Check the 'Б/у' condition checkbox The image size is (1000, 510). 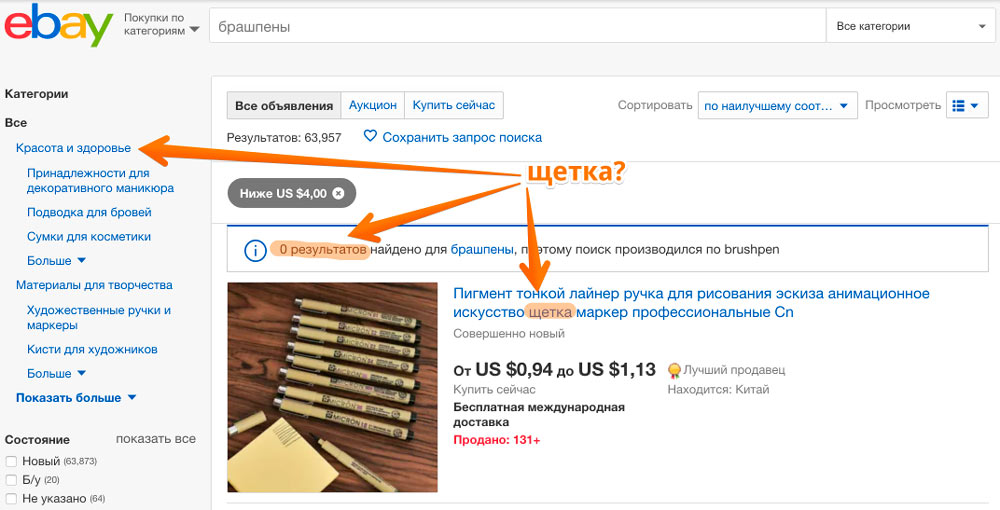pyautogui.click(x=11, y=480)
